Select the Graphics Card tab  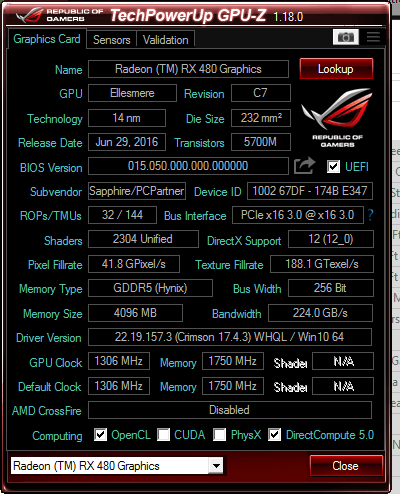coord(47,39)
